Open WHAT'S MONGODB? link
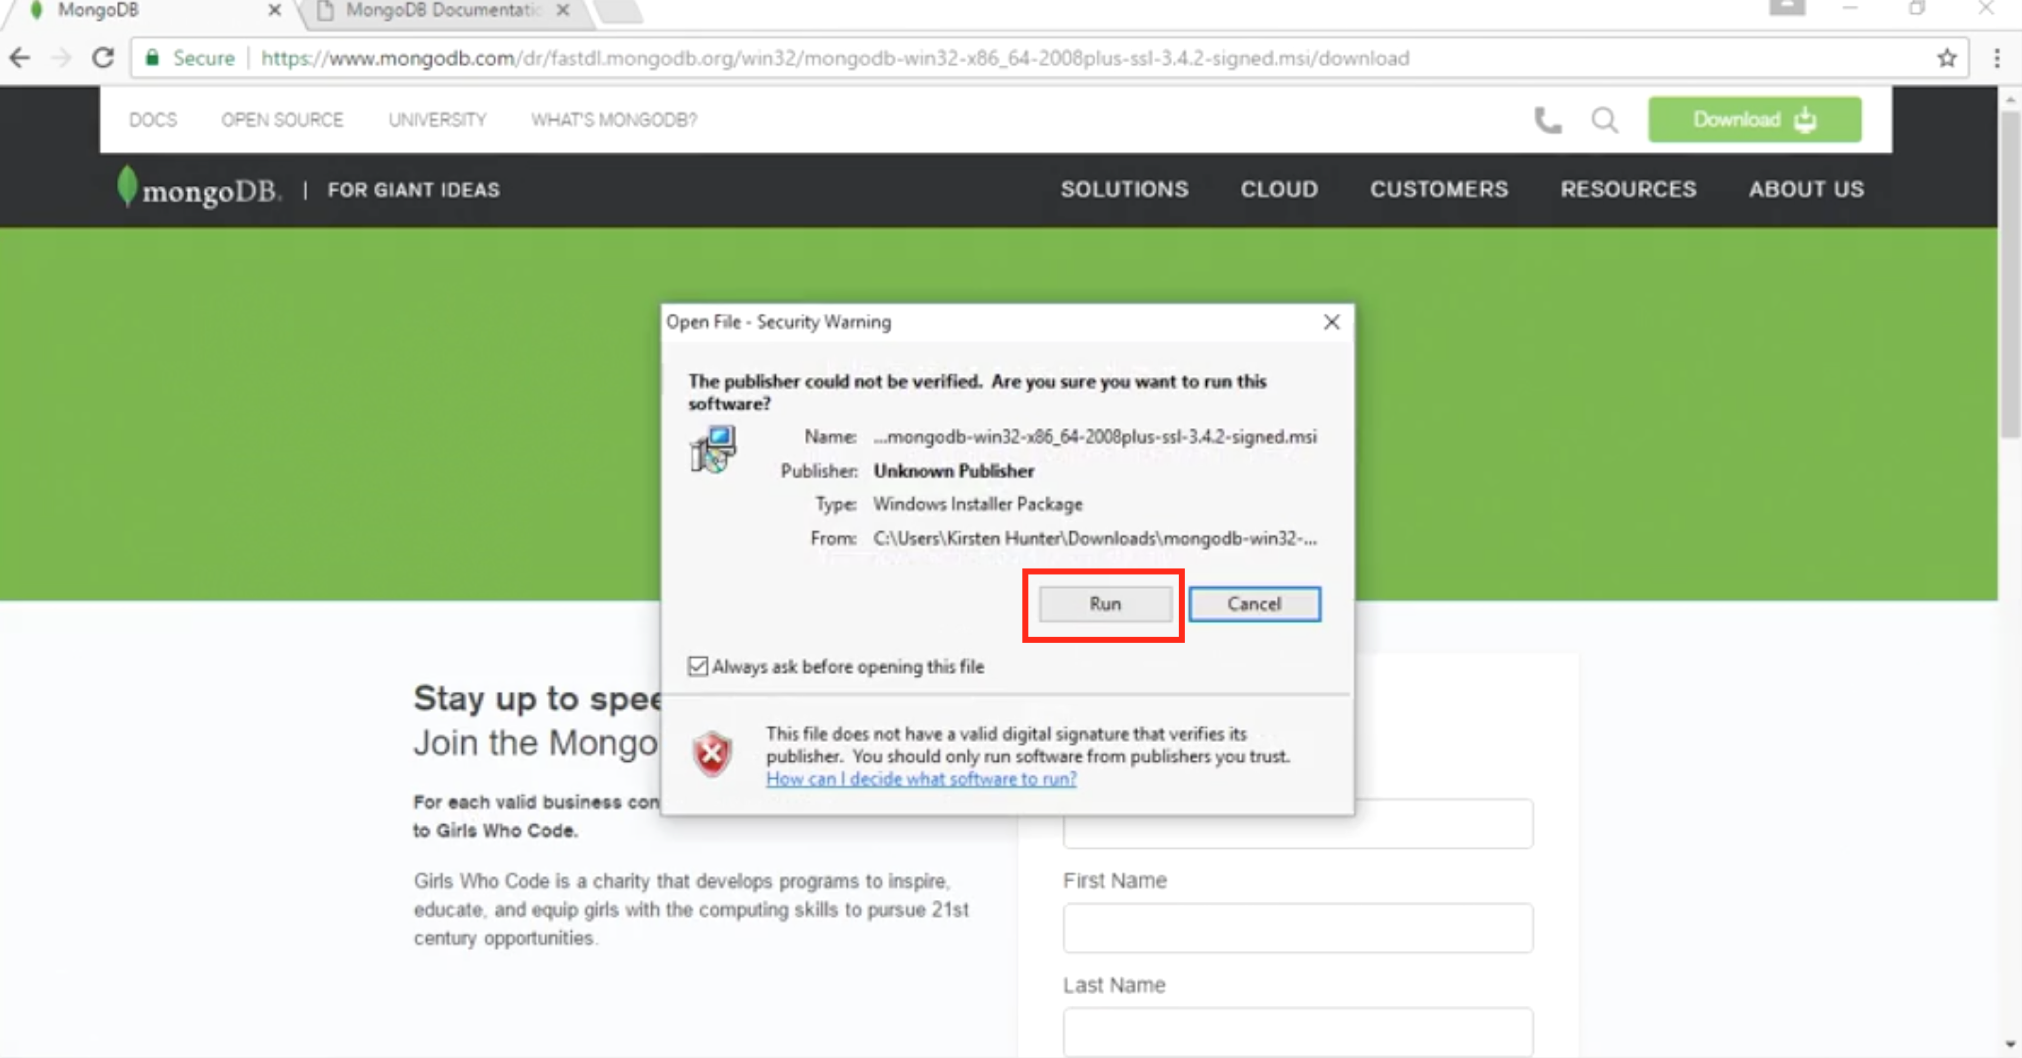Screen dimensions: 2022x1058 (x=614, y=120)
